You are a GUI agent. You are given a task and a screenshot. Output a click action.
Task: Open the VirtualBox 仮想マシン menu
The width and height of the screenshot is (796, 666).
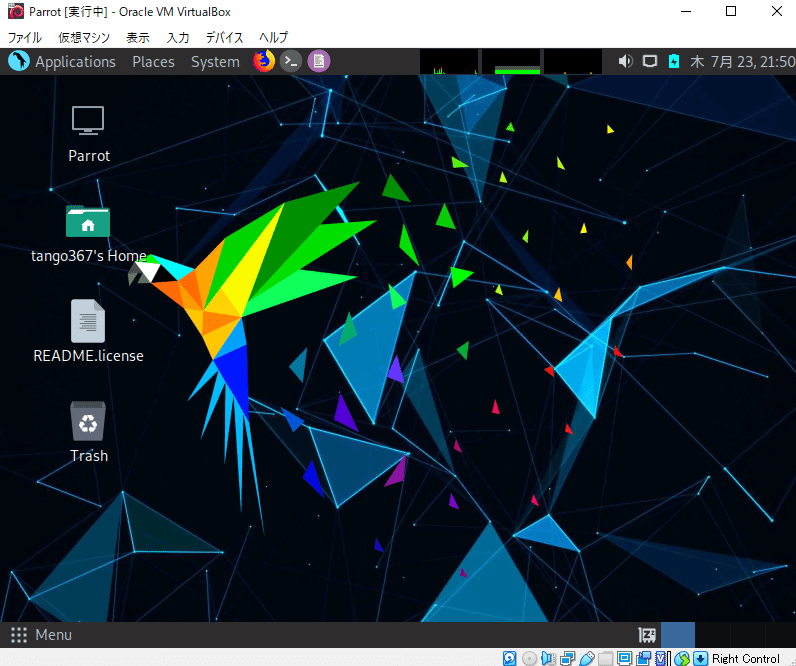(x=84, y=38)
